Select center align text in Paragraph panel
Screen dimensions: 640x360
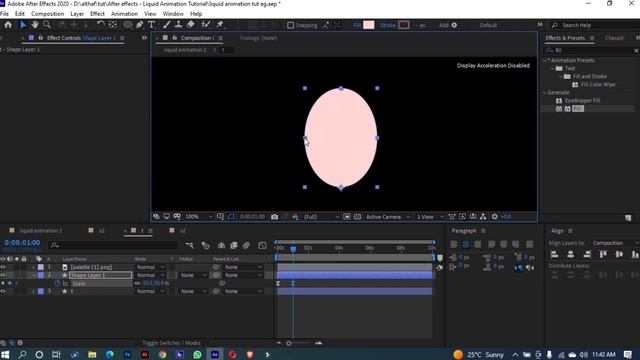pyautogui.click(x=466, y=244)
